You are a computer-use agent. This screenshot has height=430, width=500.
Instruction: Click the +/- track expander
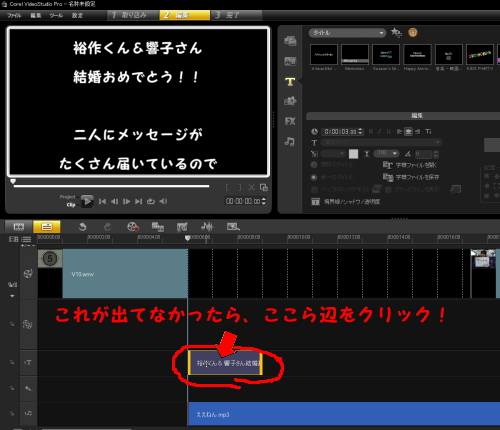28,246
